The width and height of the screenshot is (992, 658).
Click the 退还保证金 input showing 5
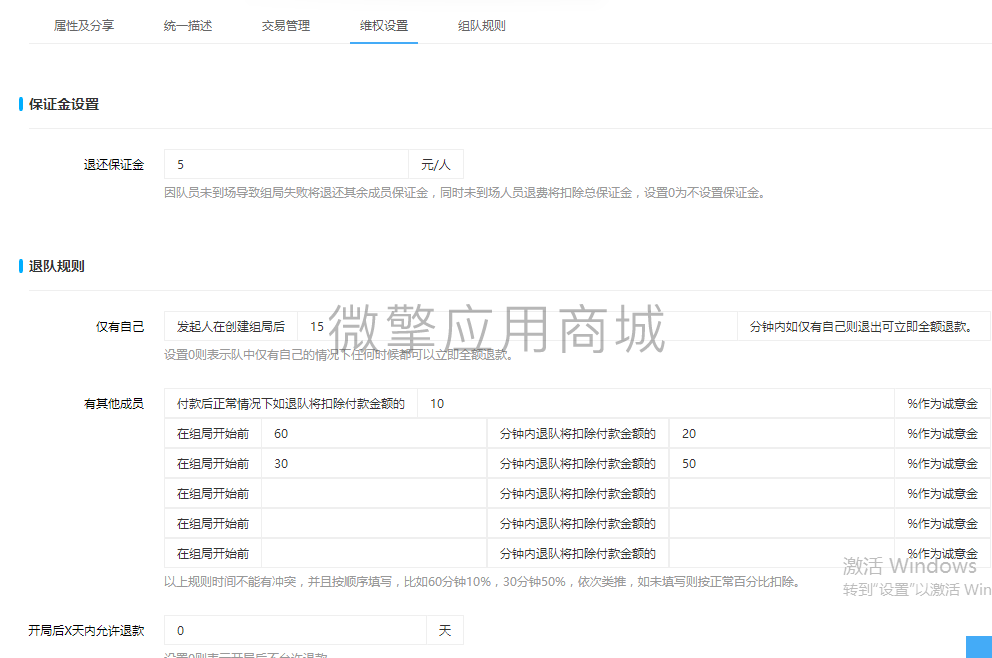(285, 163)
